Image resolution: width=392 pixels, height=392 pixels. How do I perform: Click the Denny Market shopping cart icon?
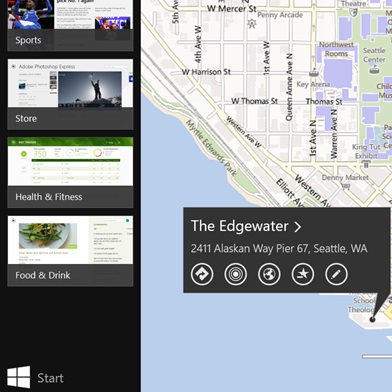click(x=346, y=186)
